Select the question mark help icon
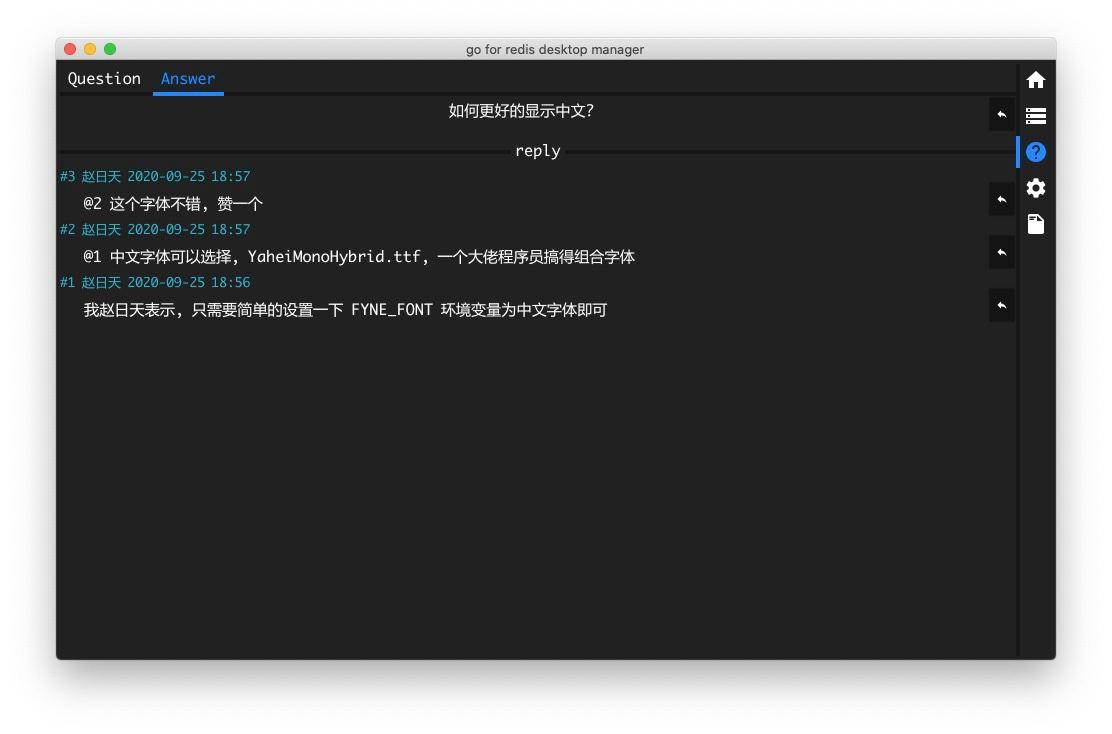The image size is (1112, 734). pos(1035,152)
